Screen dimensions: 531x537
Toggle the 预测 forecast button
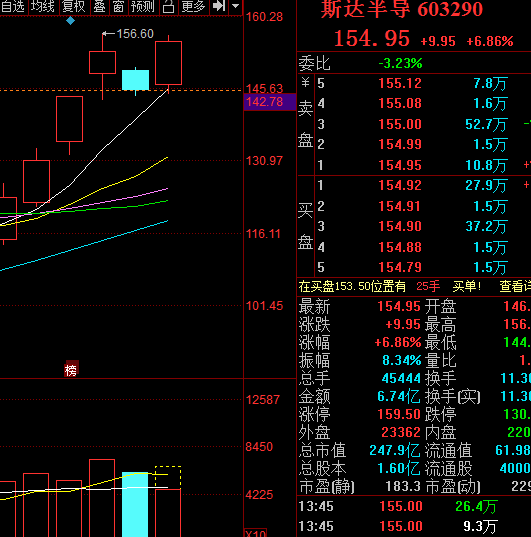[143, 7]
